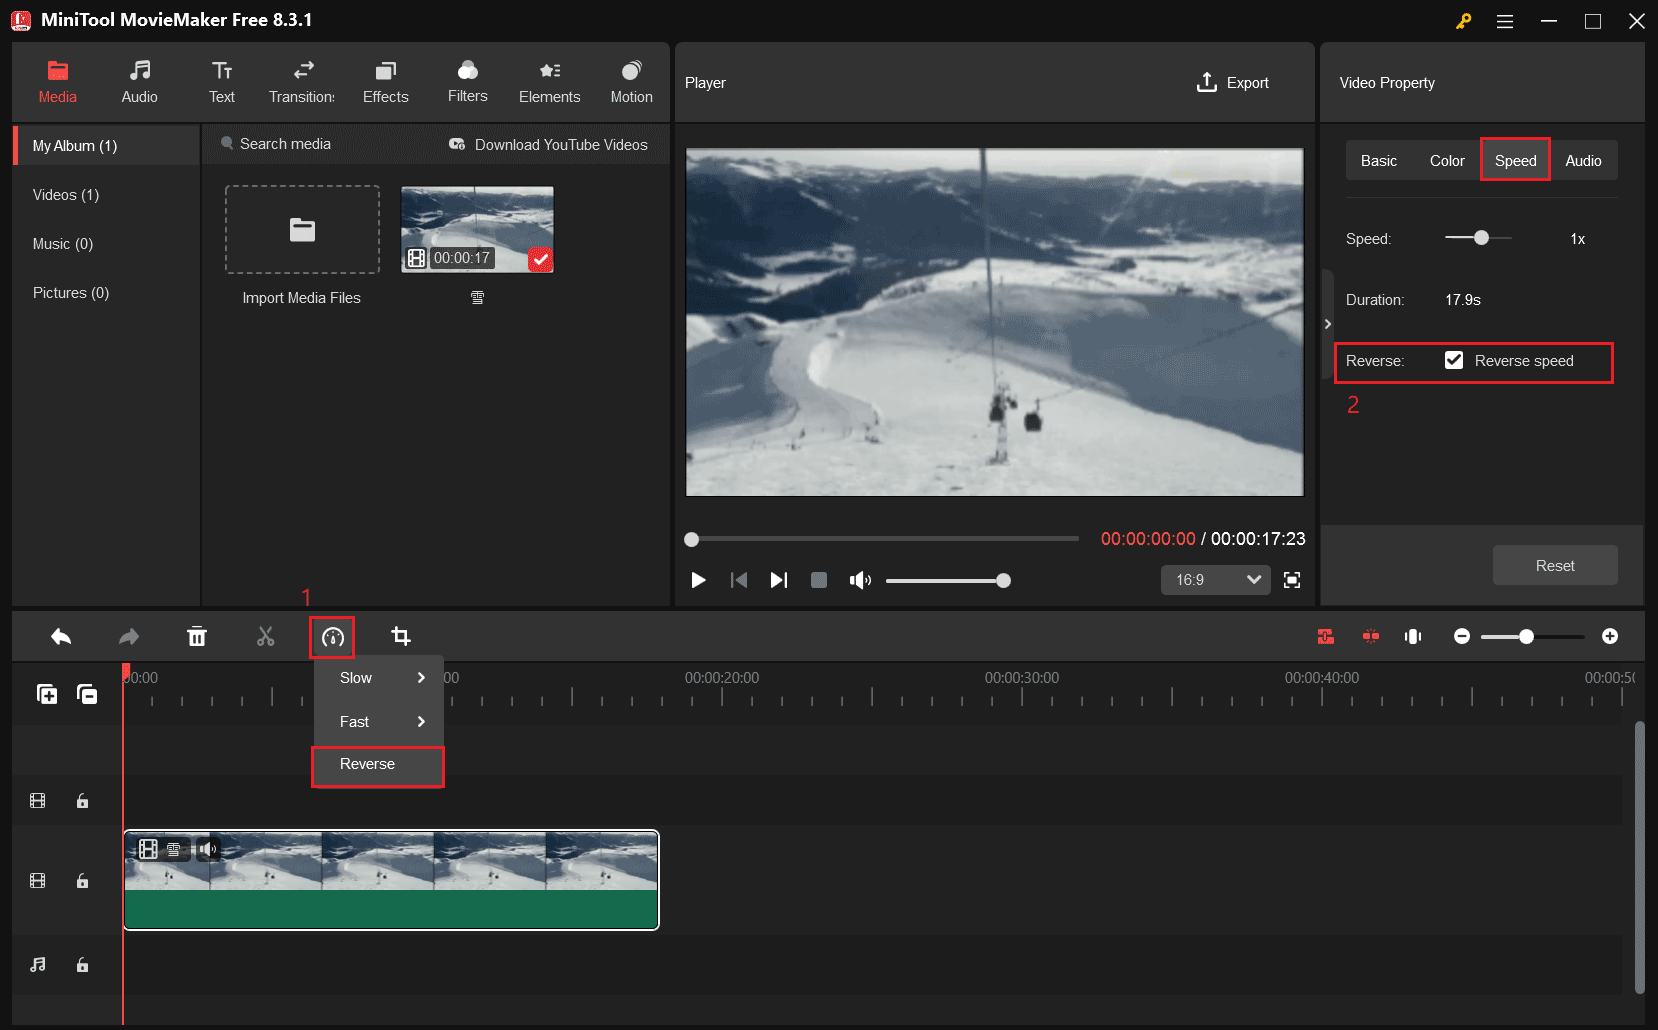Open the Effects panel
1658x1030 pixels.
[385, 81]
